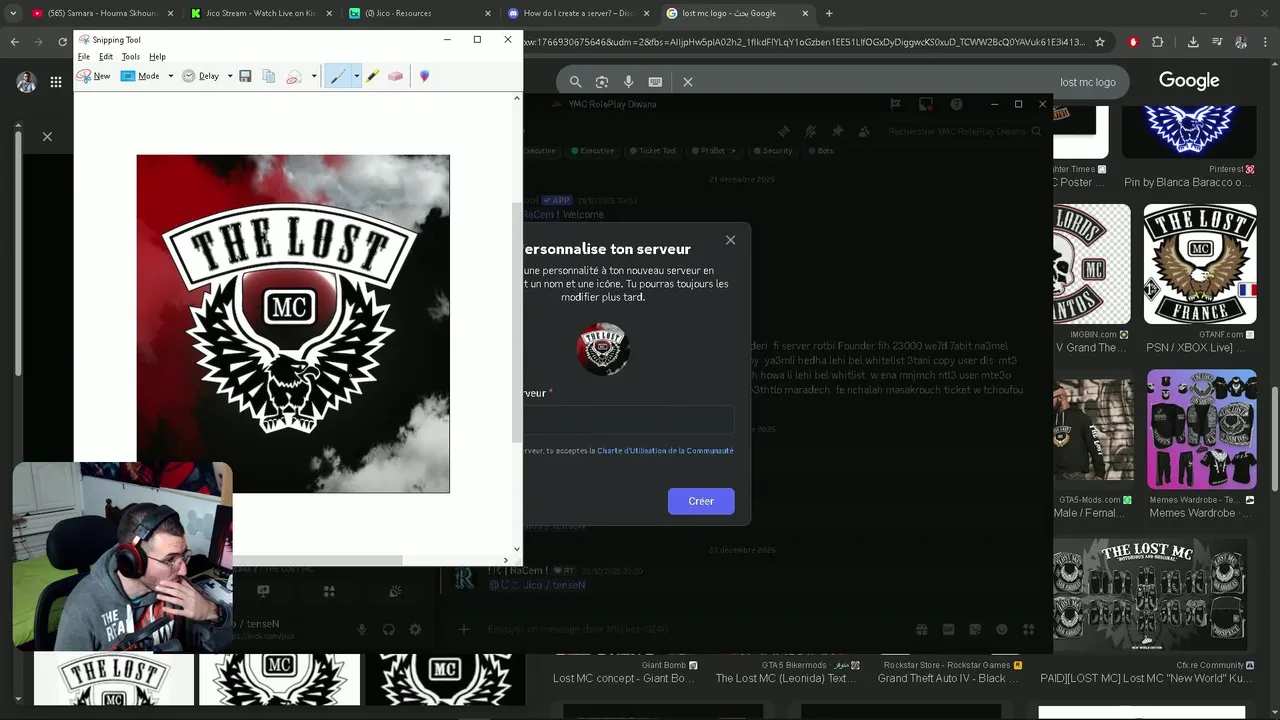This screenshot has height=720, width=1280.
Task: Save the snip with floppy icon
Action: pos(245,76)
